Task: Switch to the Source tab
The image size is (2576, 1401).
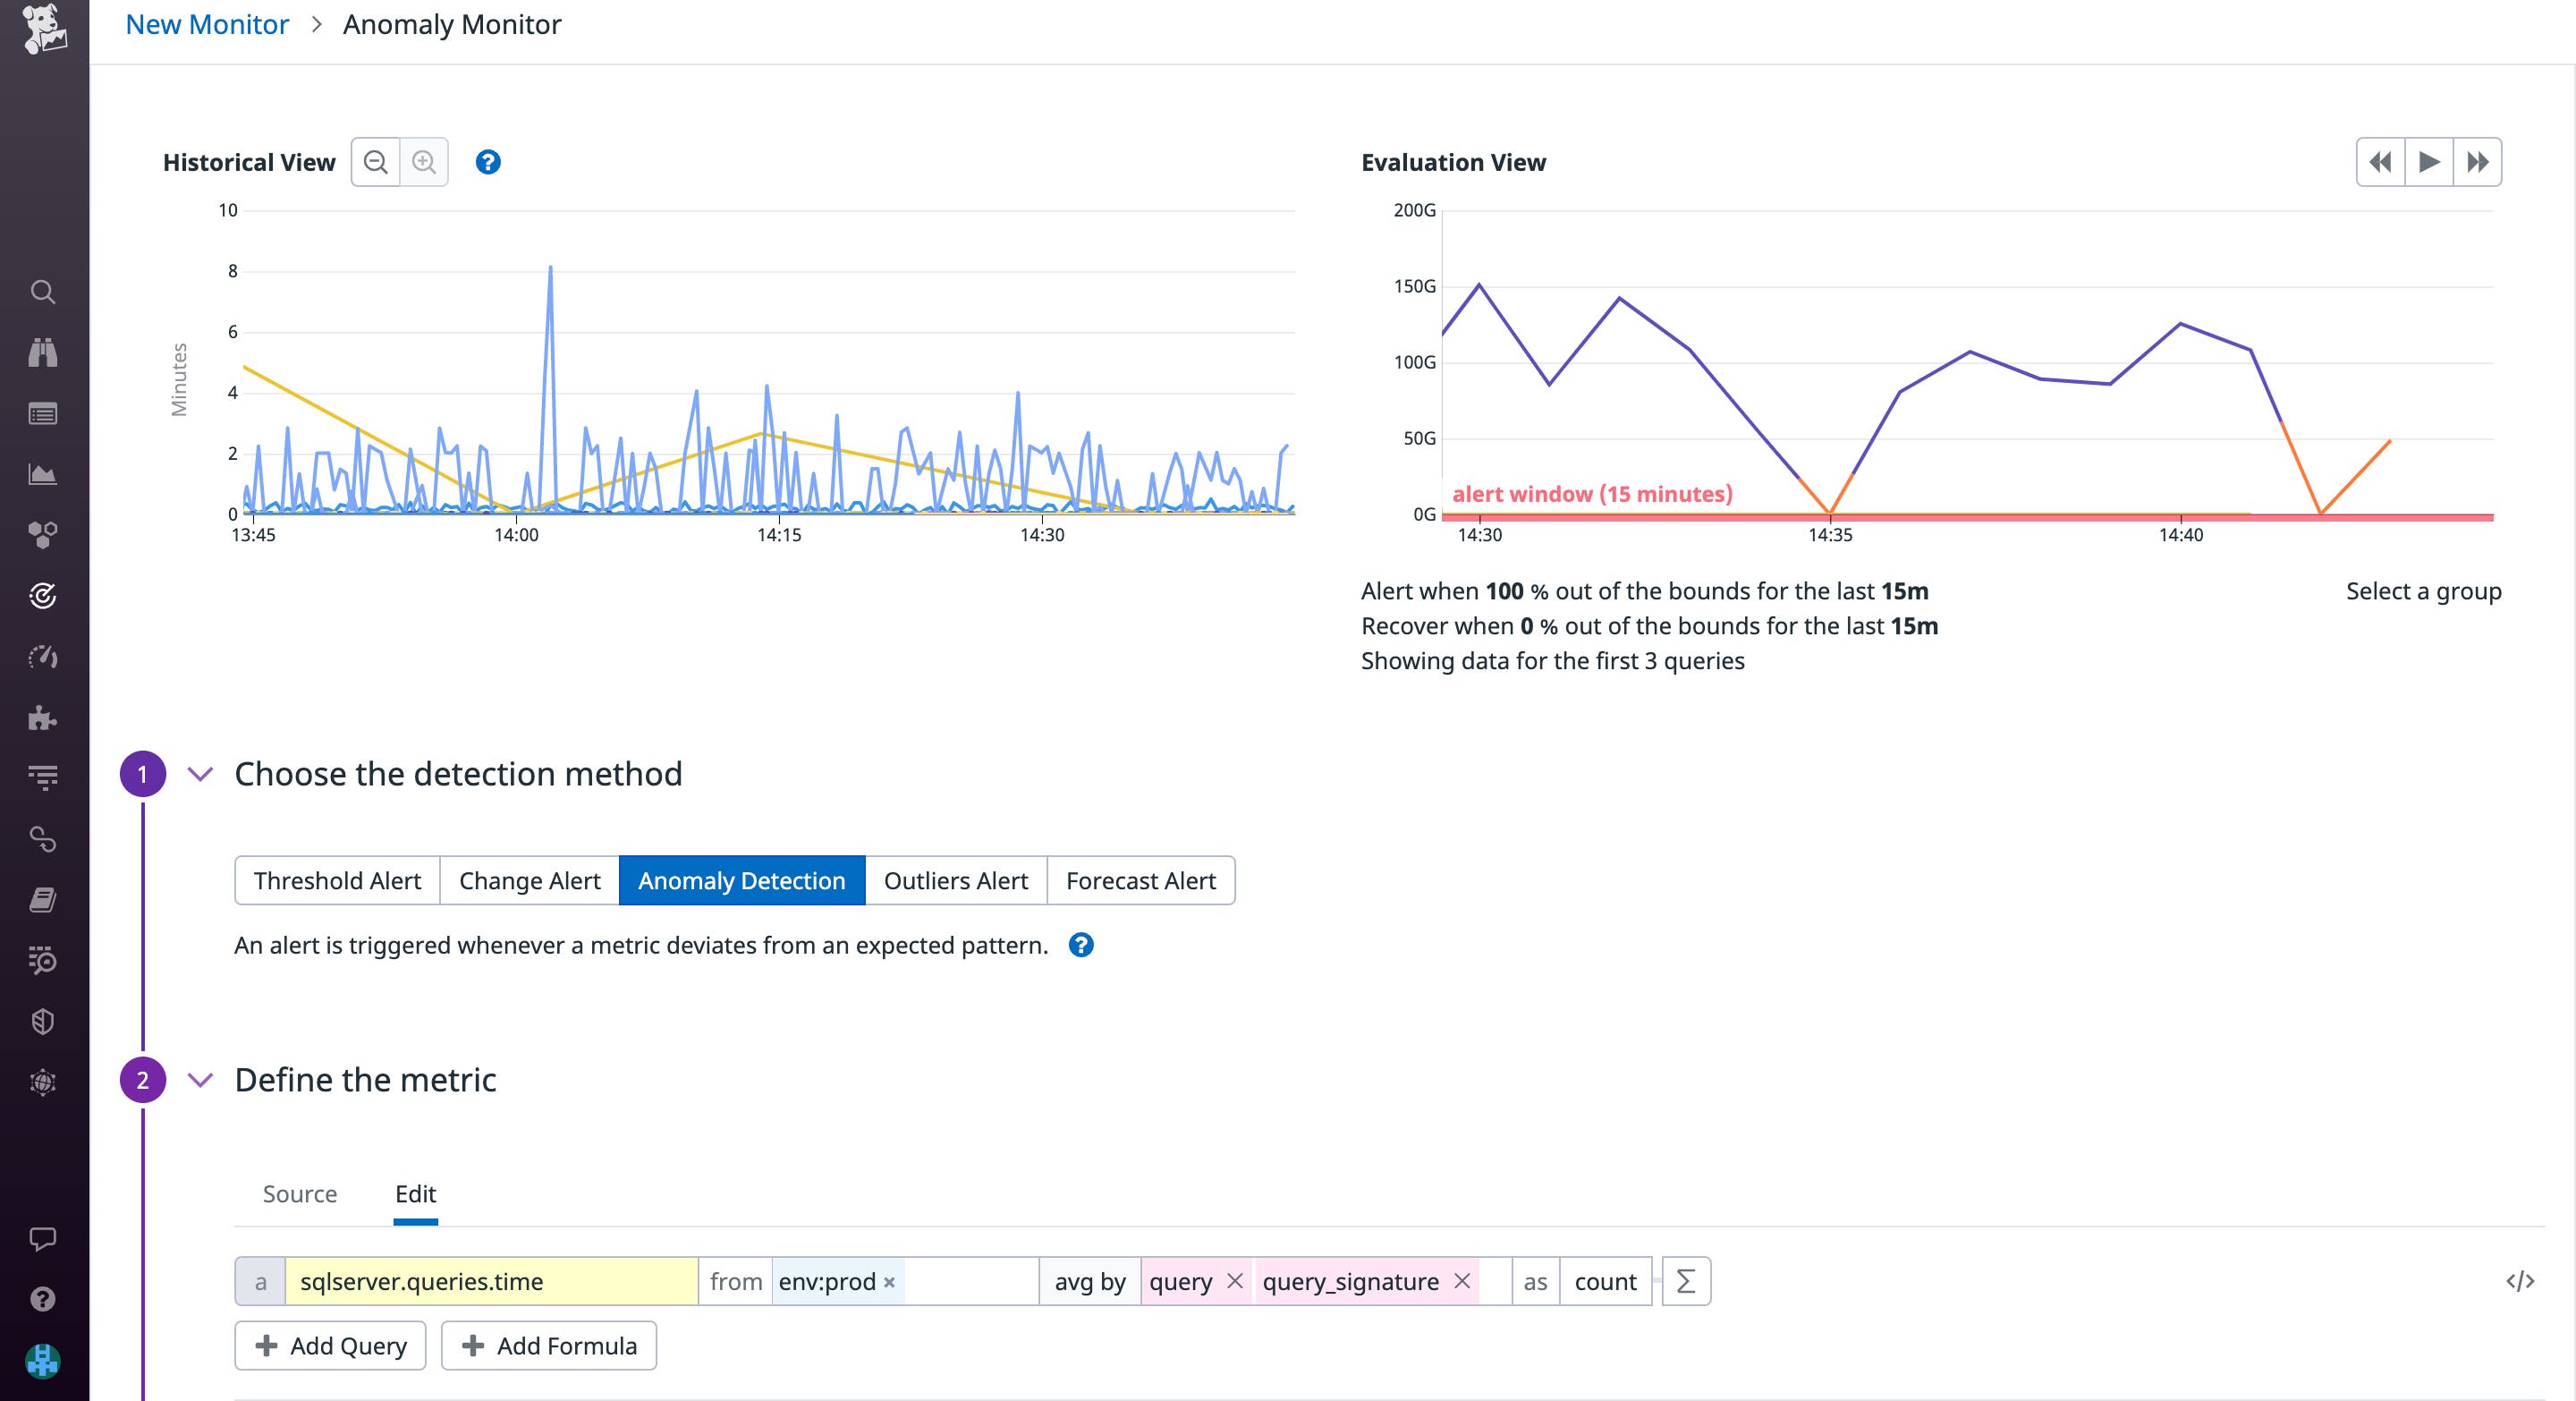Action: tap(299, 1194)
